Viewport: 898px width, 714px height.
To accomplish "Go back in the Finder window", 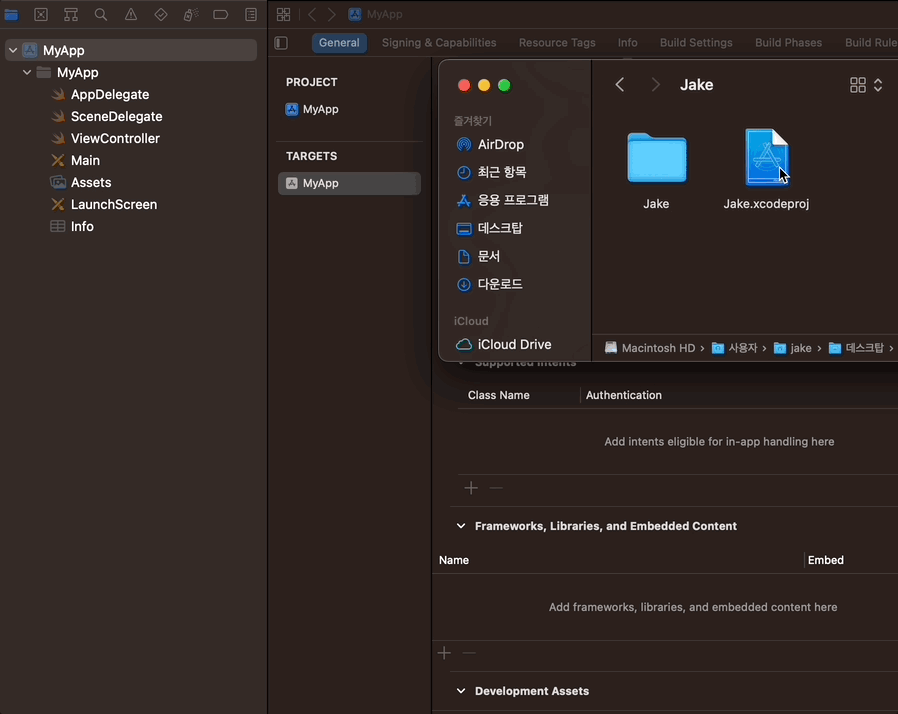I will [620, 85].
